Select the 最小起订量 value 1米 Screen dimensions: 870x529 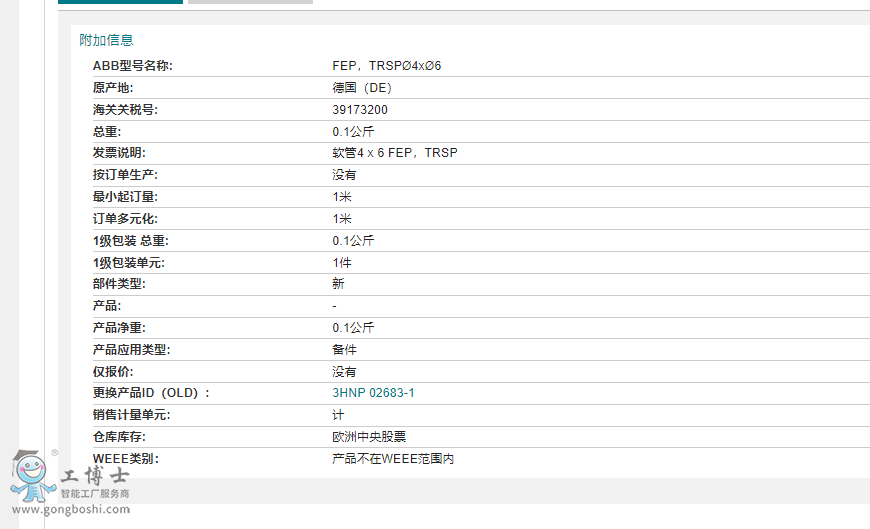342,197
